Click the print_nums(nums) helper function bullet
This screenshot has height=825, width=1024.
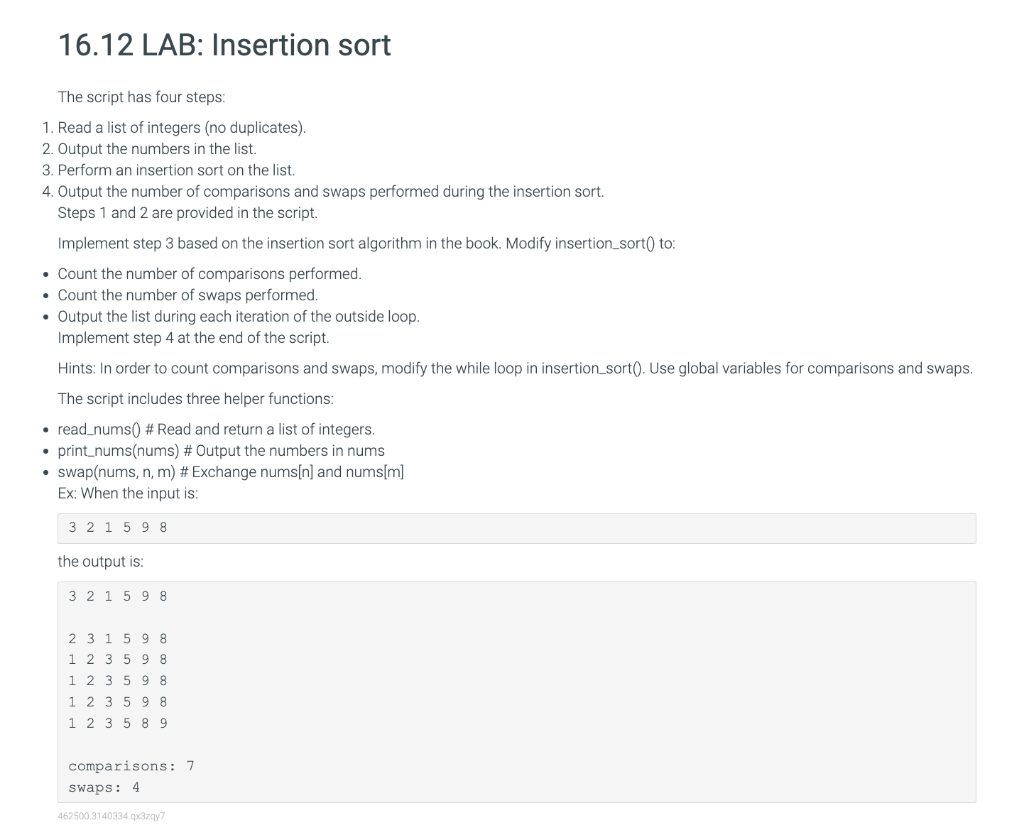[221, 451]
